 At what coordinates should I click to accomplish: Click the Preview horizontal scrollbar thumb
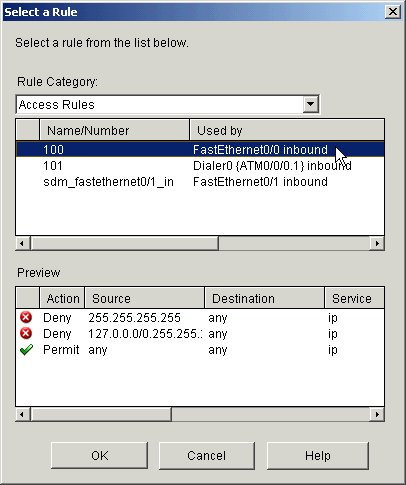tap(101, 414)
